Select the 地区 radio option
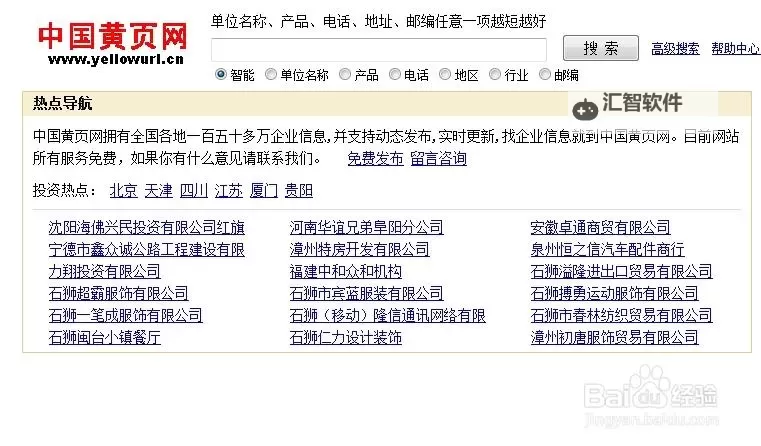761x446 pixels. [445, 74]
